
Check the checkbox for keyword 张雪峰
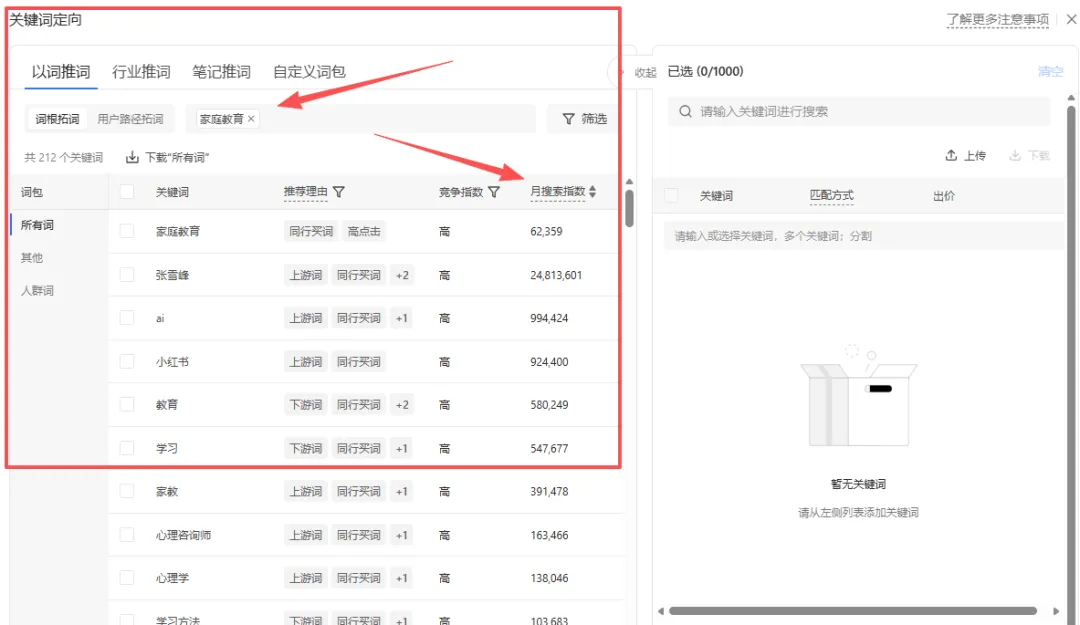127,274
